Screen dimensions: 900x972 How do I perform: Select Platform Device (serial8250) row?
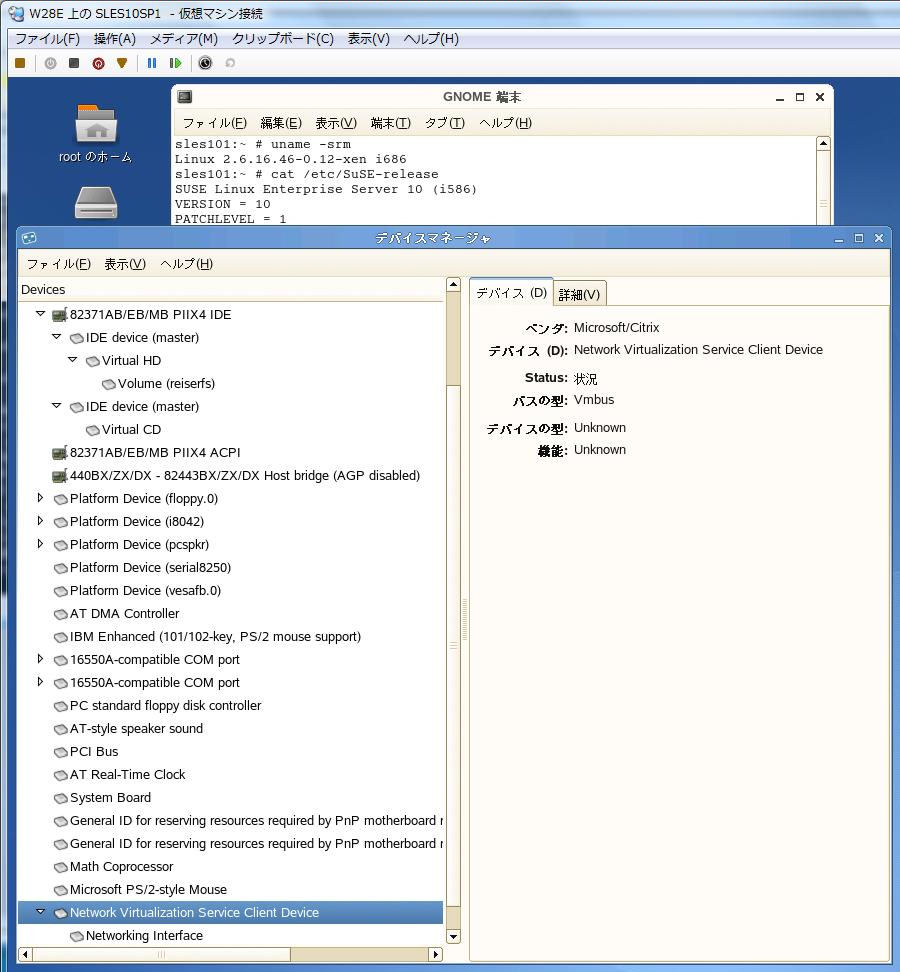coord(231,568)
